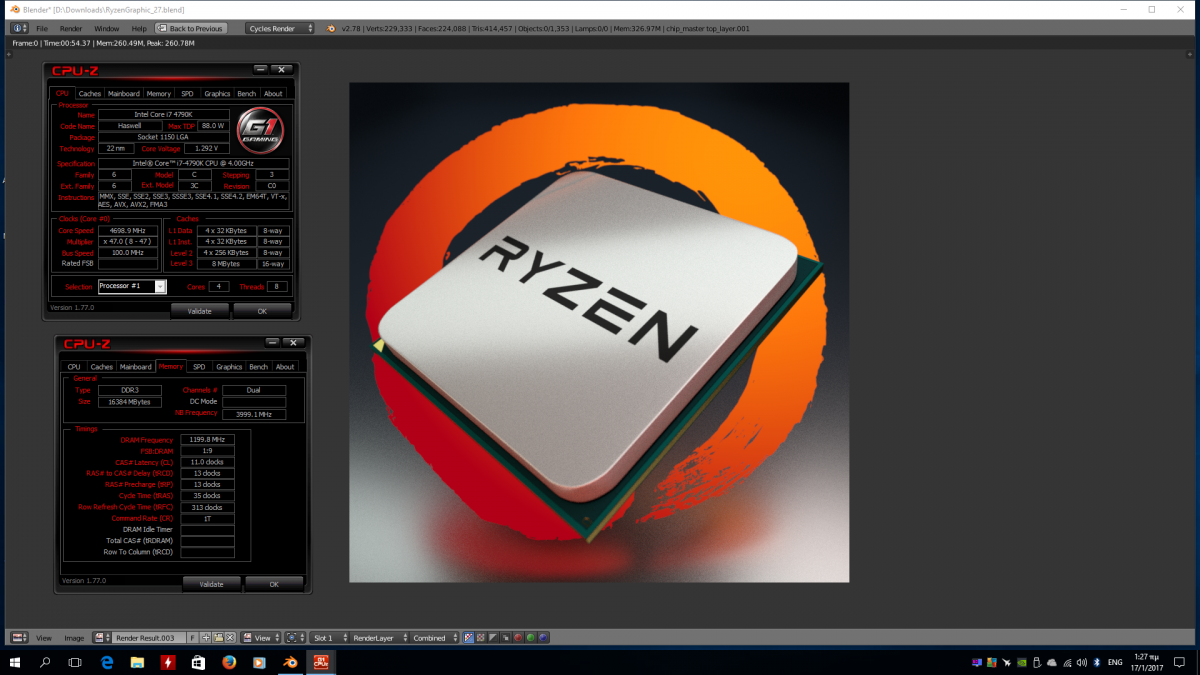The width and height of the screenshot is (1200, 675).
Task: Open the Image menu in image editor
Action: pos(74,638)
